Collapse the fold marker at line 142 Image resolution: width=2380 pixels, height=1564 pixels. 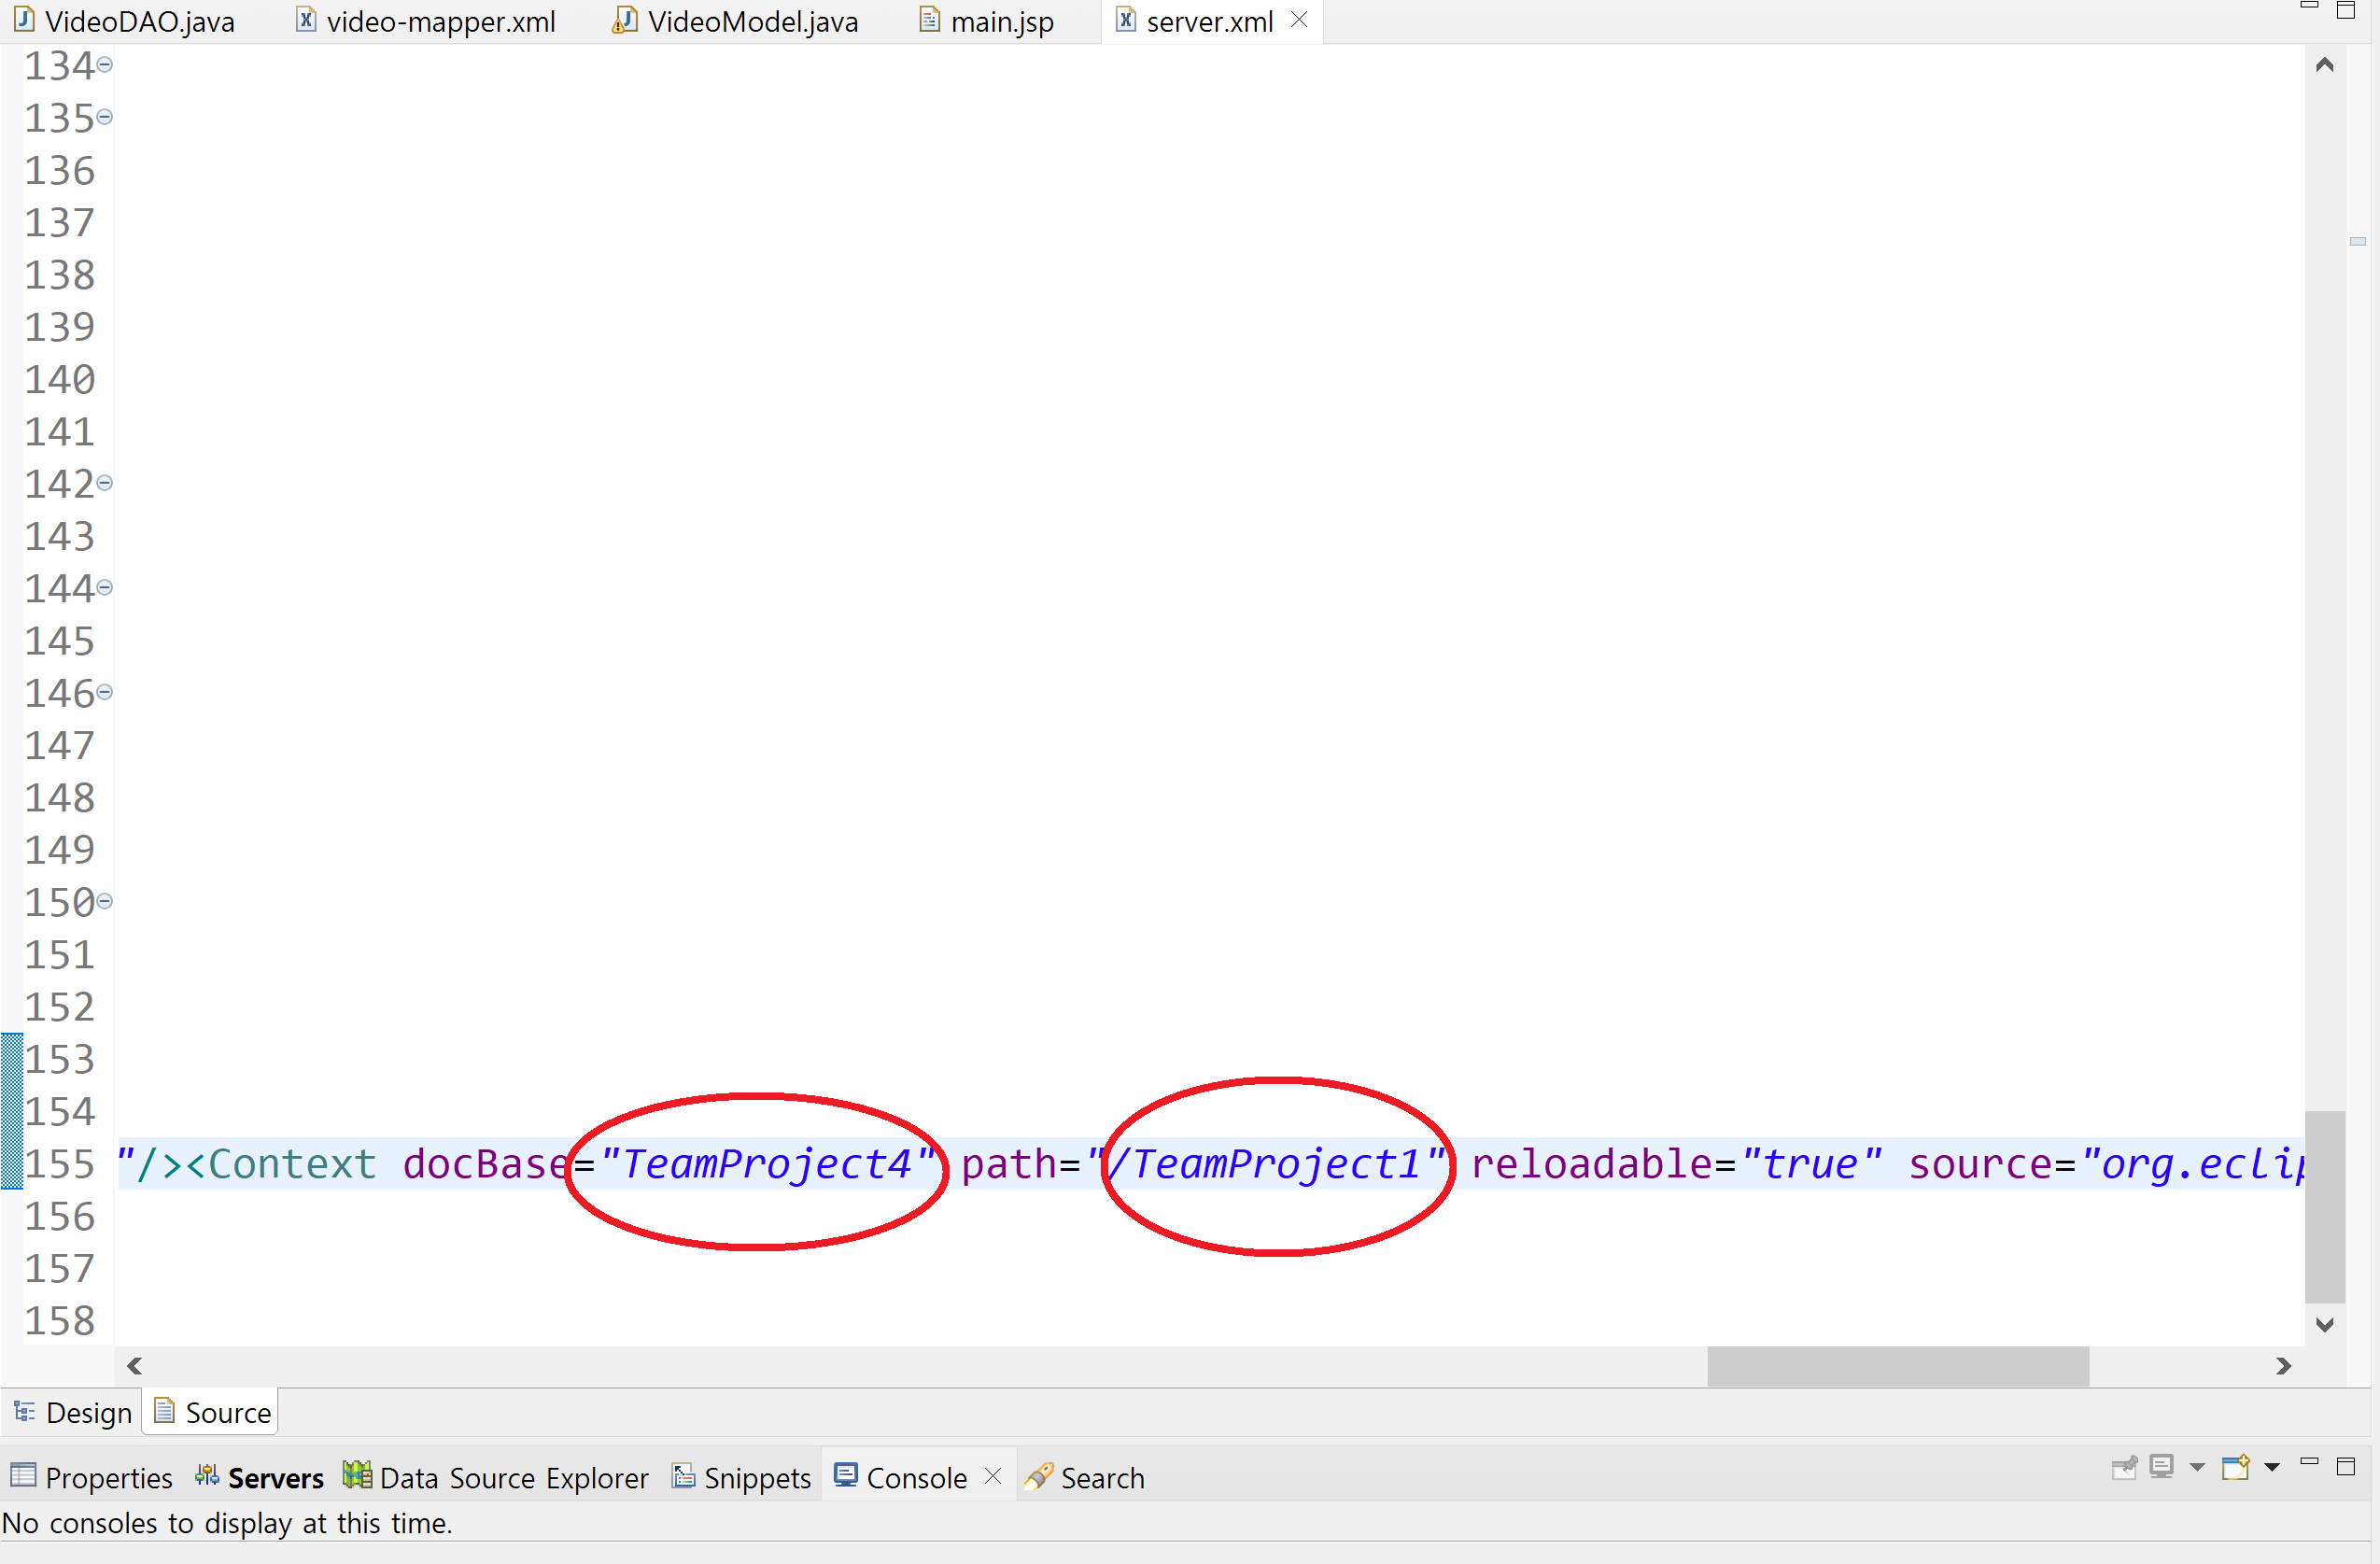[105, 483]
